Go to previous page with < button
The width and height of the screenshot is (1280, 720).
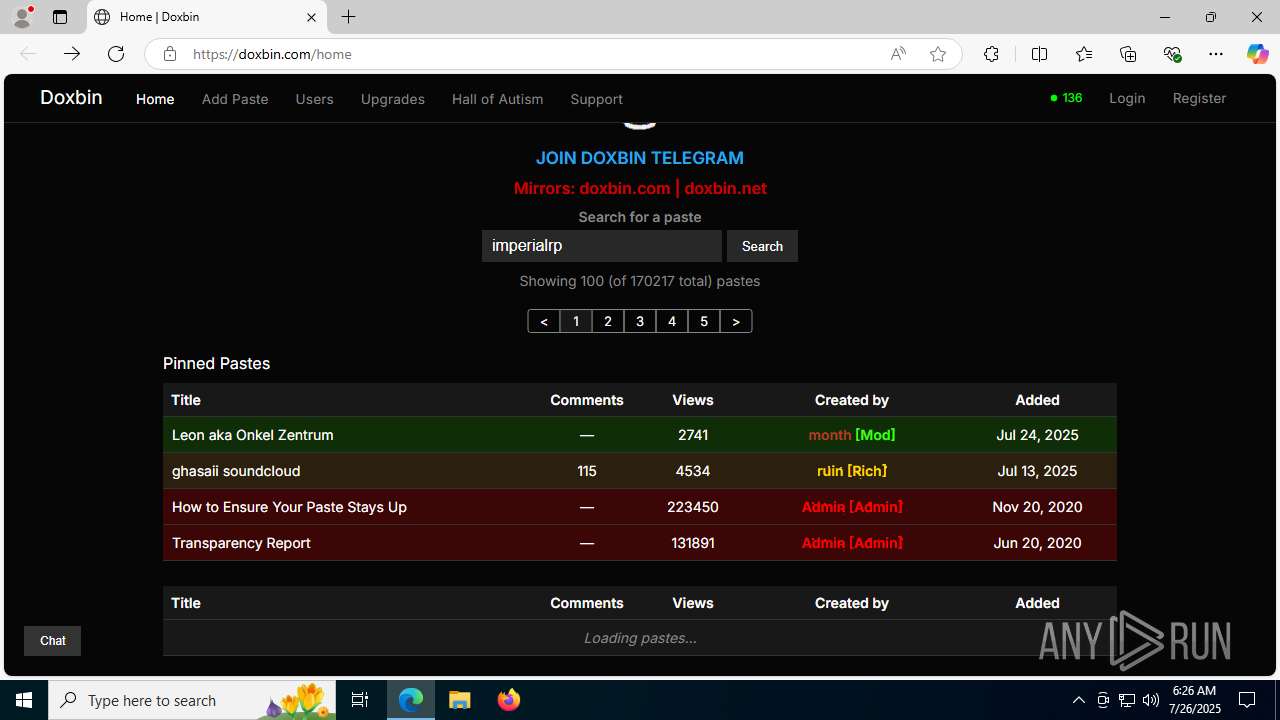tap(544, 321)
